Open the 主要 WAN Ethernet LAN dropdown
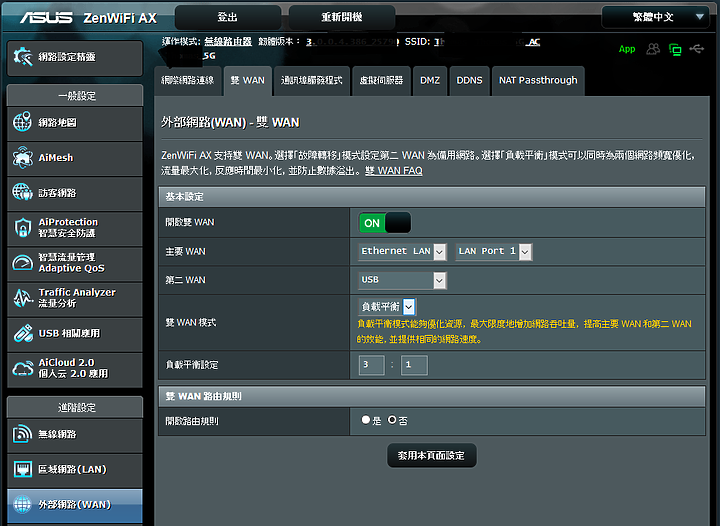This screenshot has height=526, width=720. tap(402, 252)
